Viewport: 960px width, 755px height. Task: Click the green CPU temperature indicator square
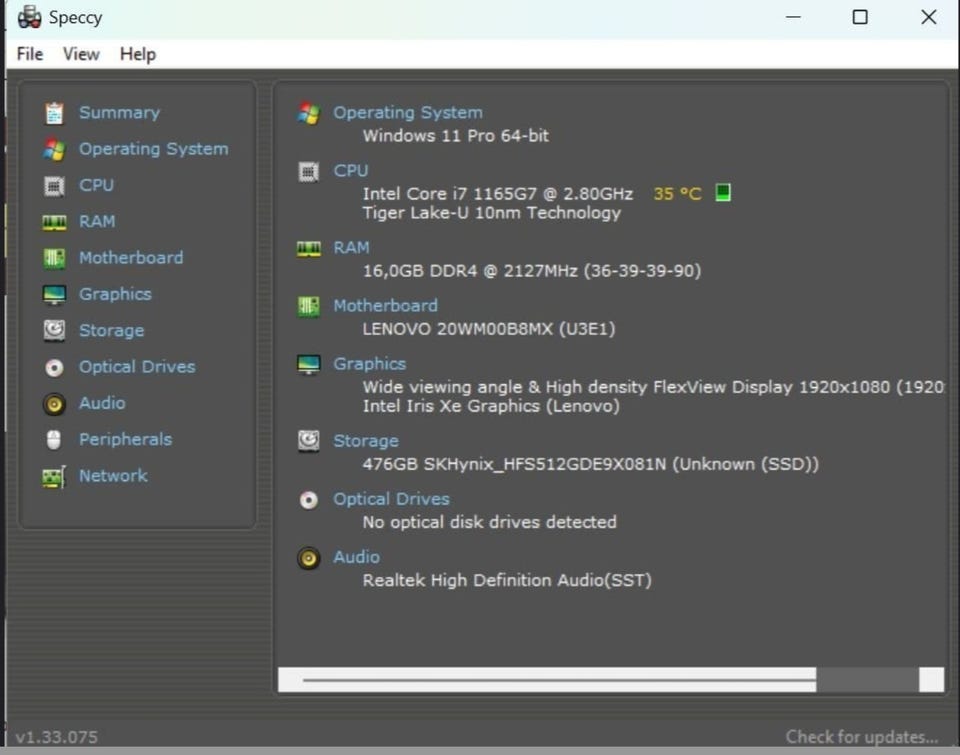coord(723,193)
